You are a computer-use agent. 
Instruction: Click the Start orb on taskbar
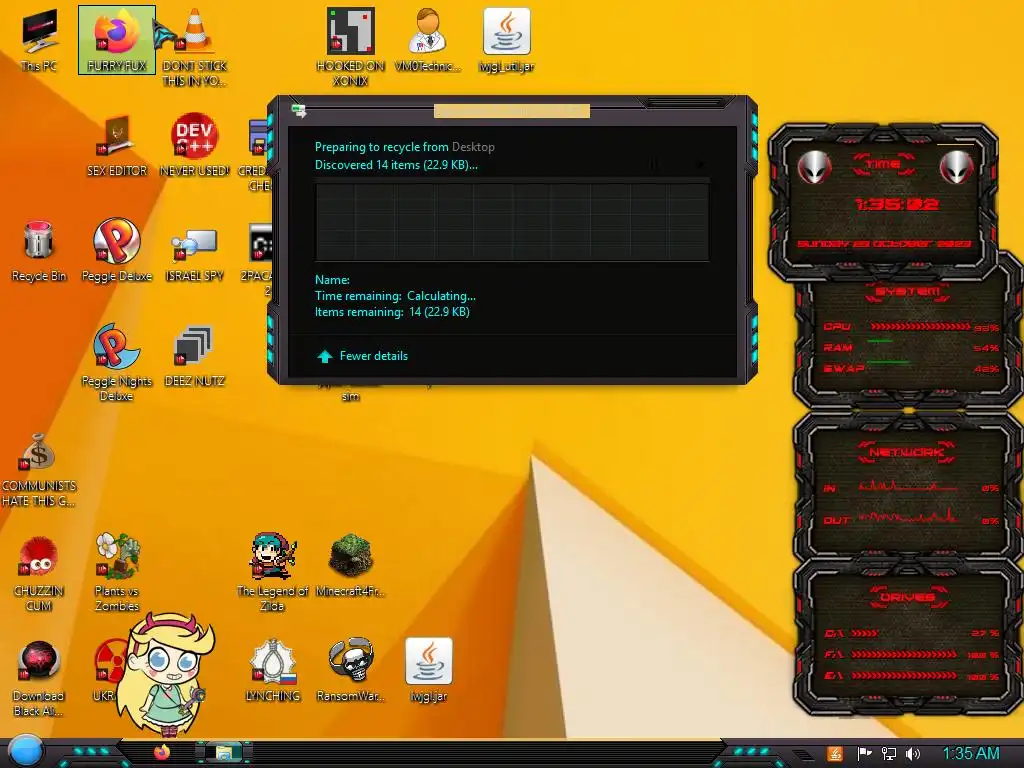pyautogui.click(x=26, y=751)
